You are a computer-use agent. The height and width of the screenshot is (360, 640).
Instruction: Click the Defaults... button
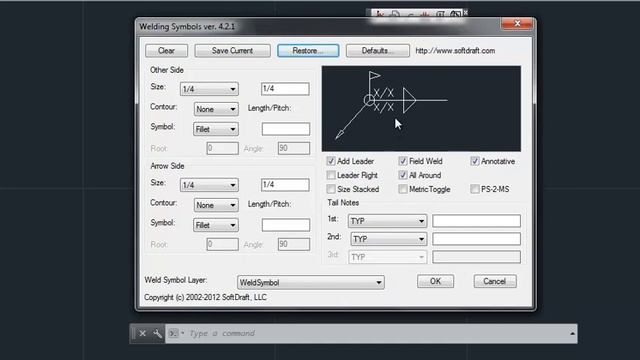click(378, 51)
